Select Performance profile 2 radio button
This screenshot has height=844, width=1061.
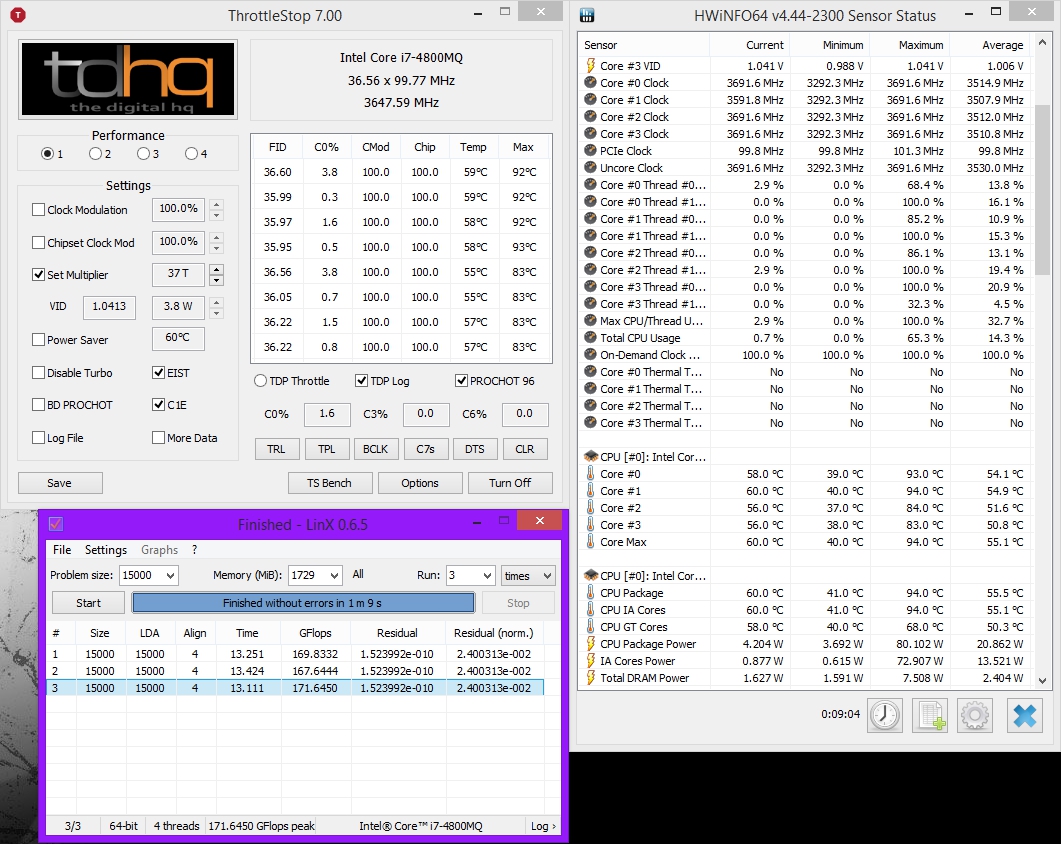pyautogui.click(x=95, y=154)
